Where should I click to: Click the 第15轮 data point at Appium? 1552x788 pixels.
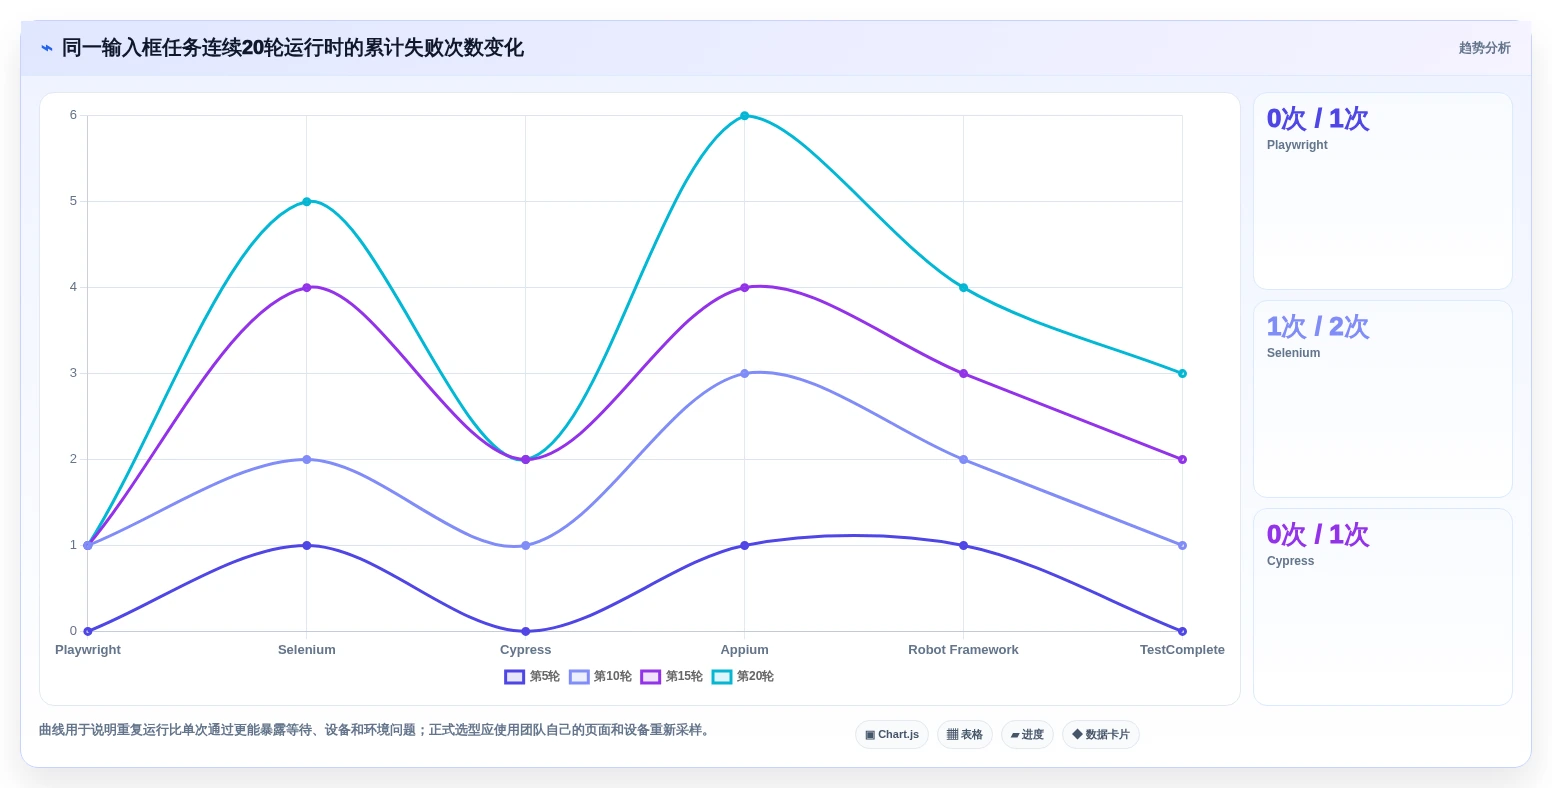pyautogui.click(x=745, y=288)
